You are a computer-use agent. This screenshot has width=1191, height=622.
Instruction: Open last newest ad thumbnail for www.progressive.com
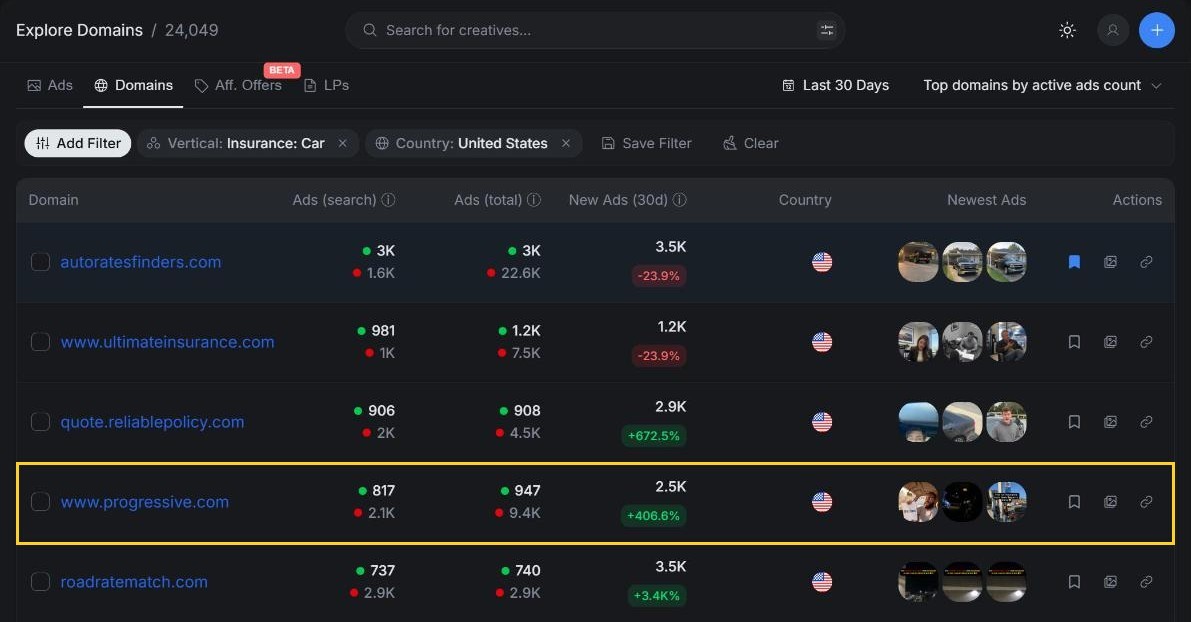(x=1006, y=502)
